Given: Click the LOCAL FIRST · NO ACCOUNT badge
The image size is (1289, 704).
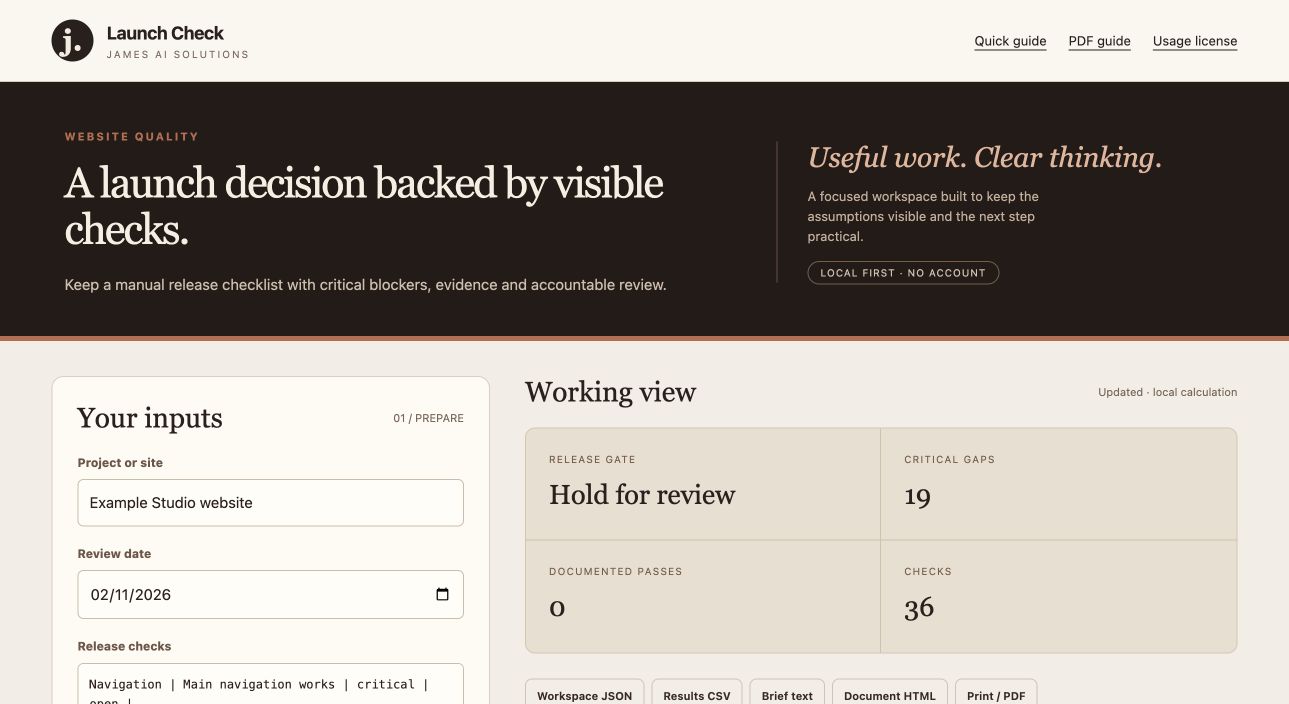Looking at the screenshot, I should 903,272.
